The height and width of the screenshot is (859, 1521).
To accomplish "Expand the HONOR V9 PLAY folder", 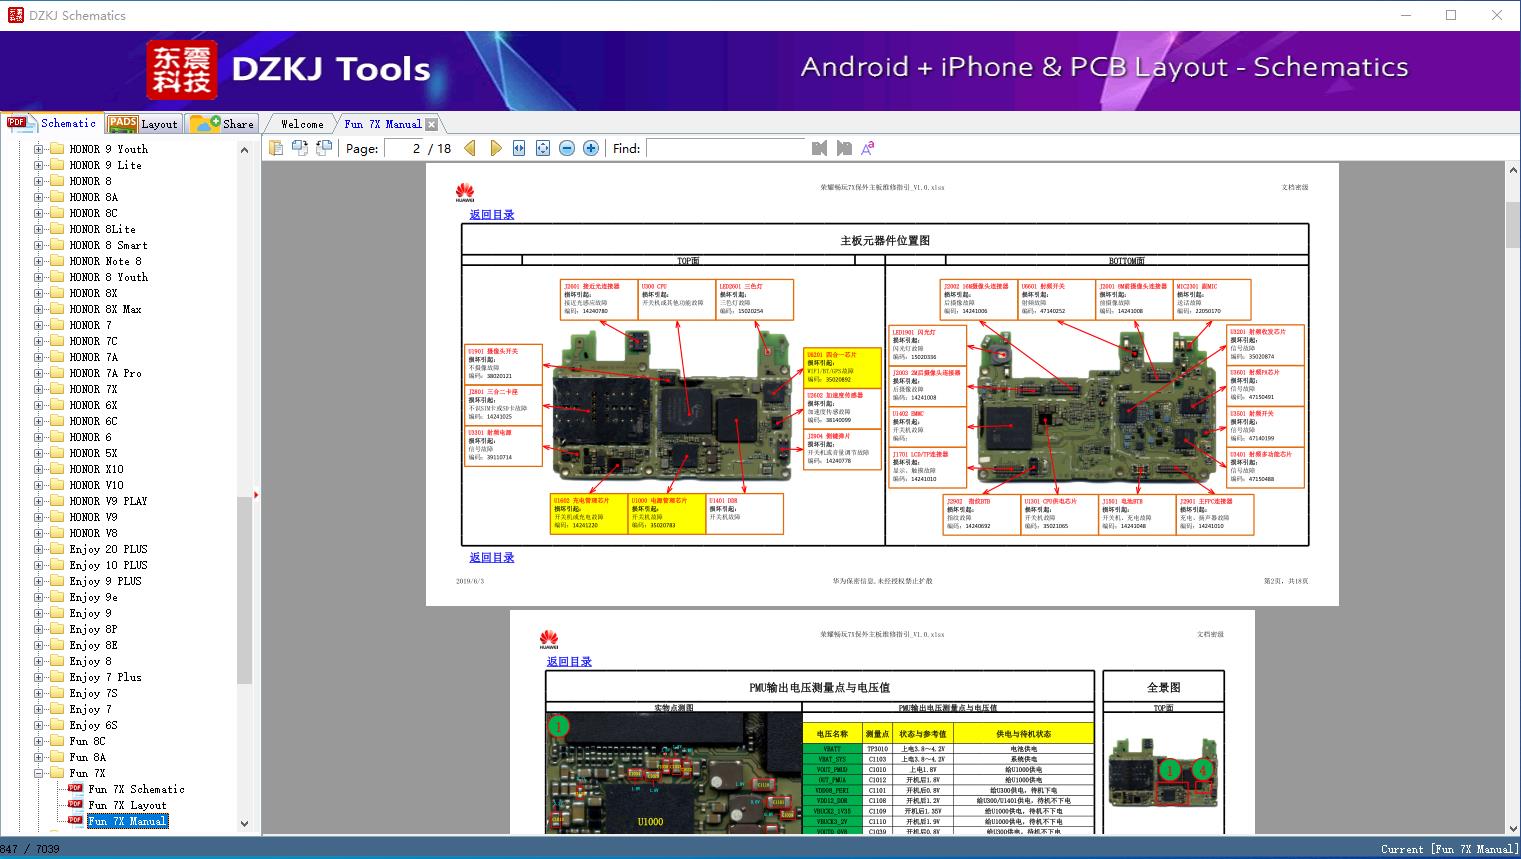I will coord(39,501).
